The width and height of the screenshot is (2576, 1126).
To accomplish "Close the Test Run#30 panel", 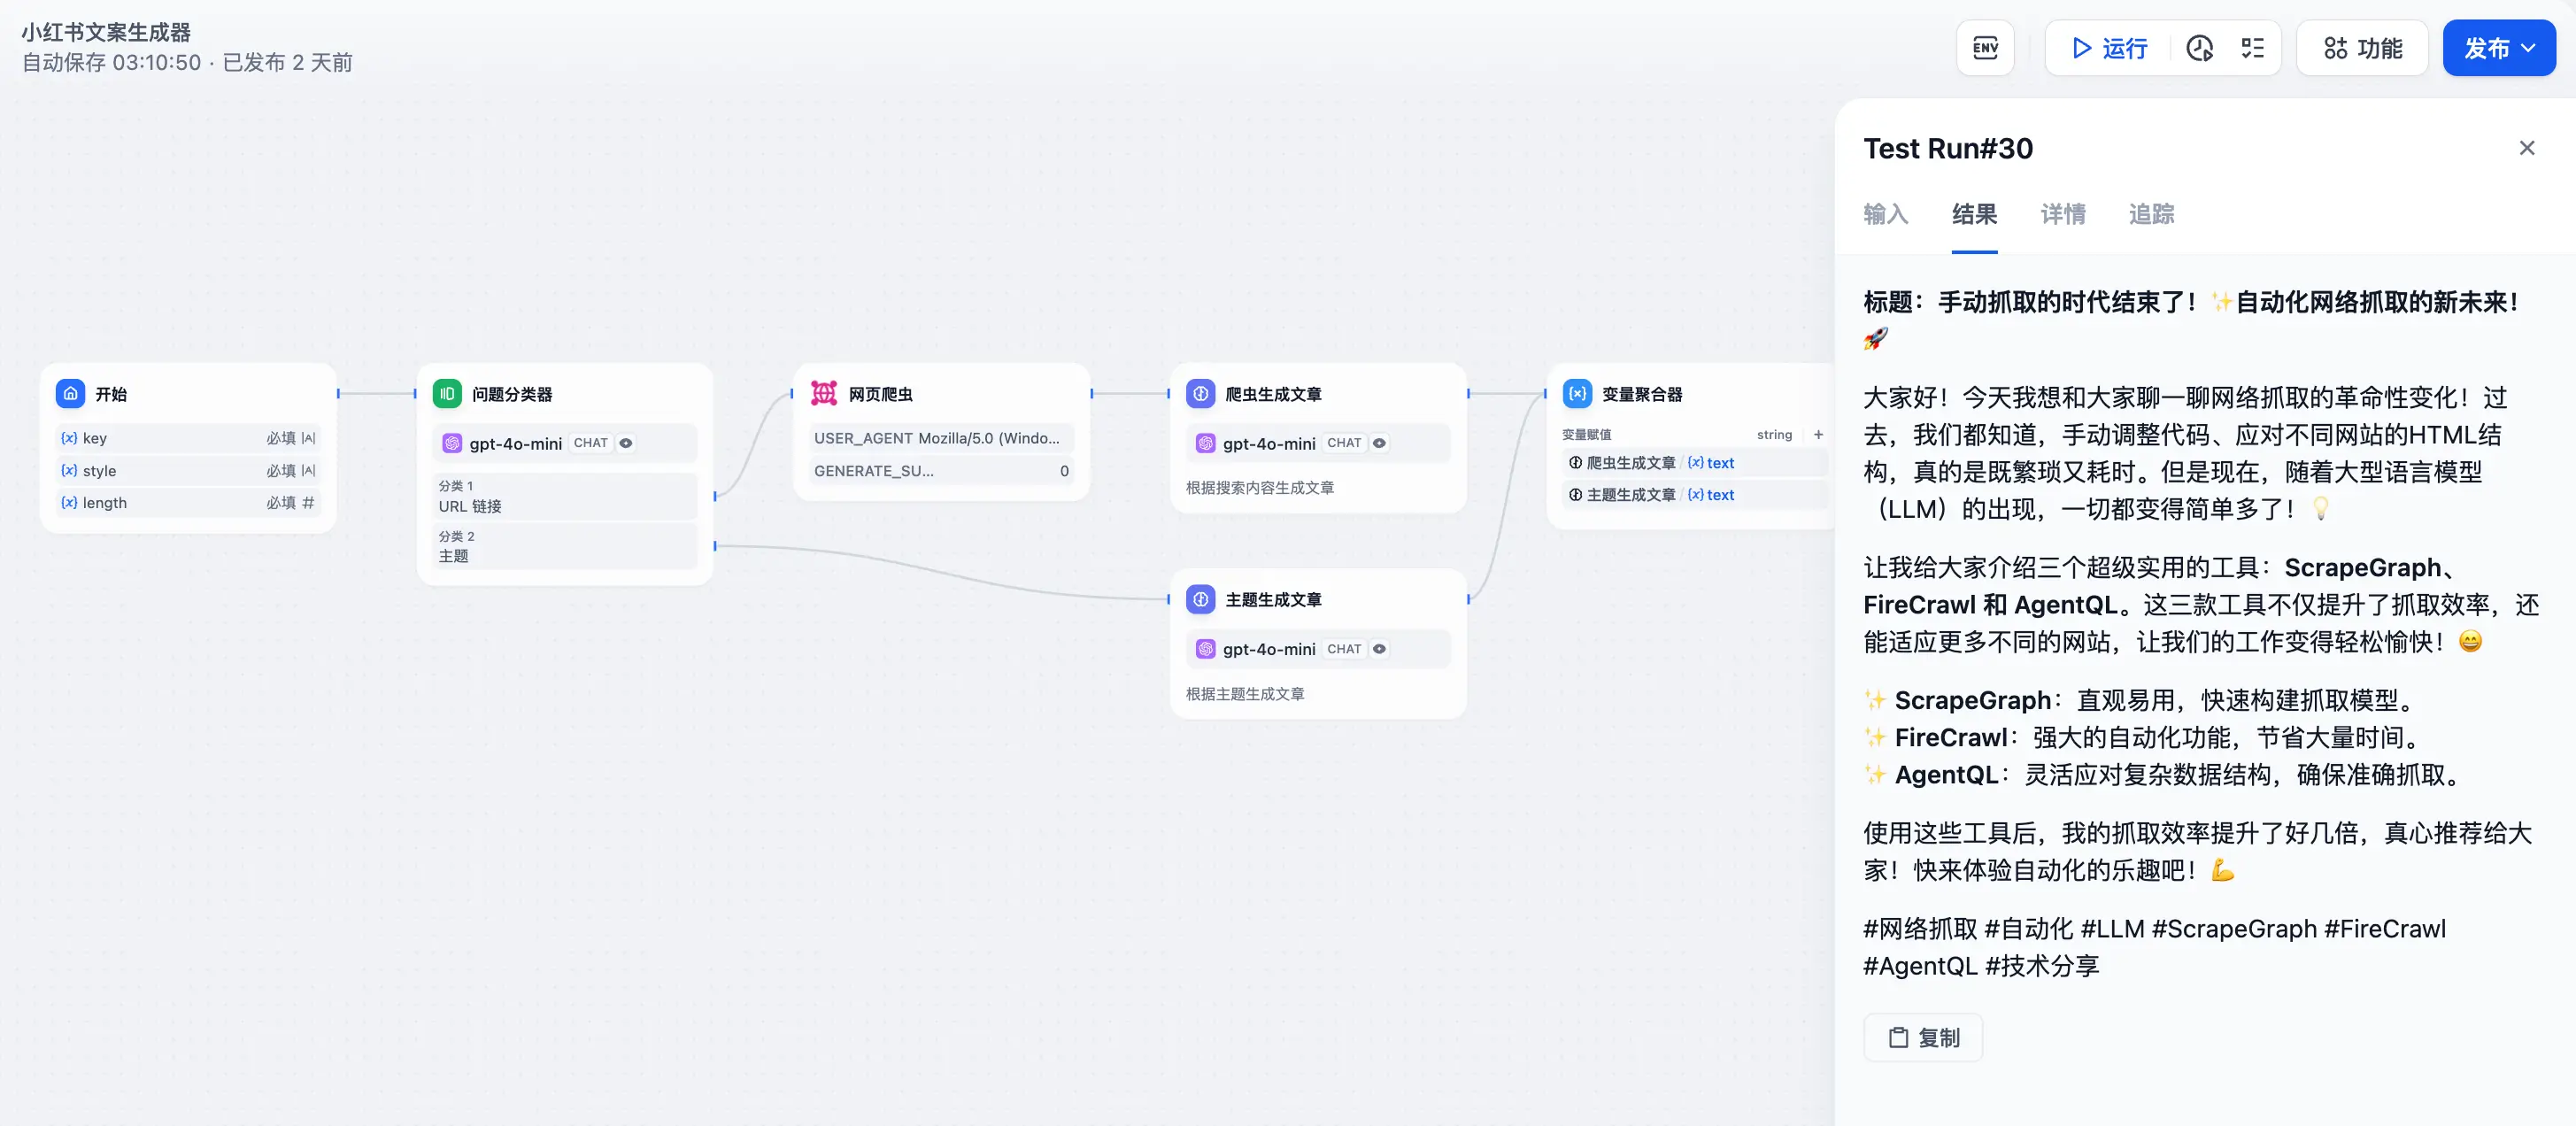I will [x=2526, y=148].
